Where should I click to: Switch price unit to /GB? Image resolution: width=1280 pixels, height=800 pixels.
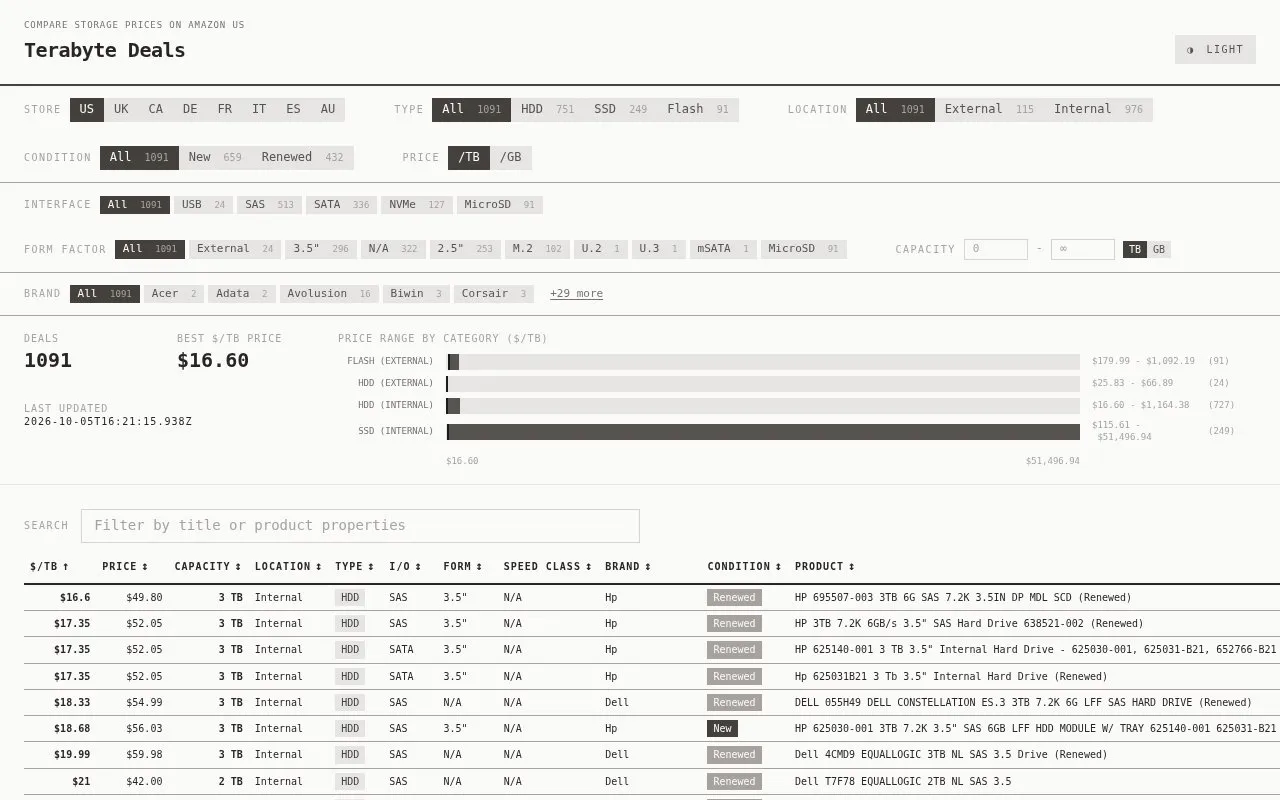click(511, 158)
